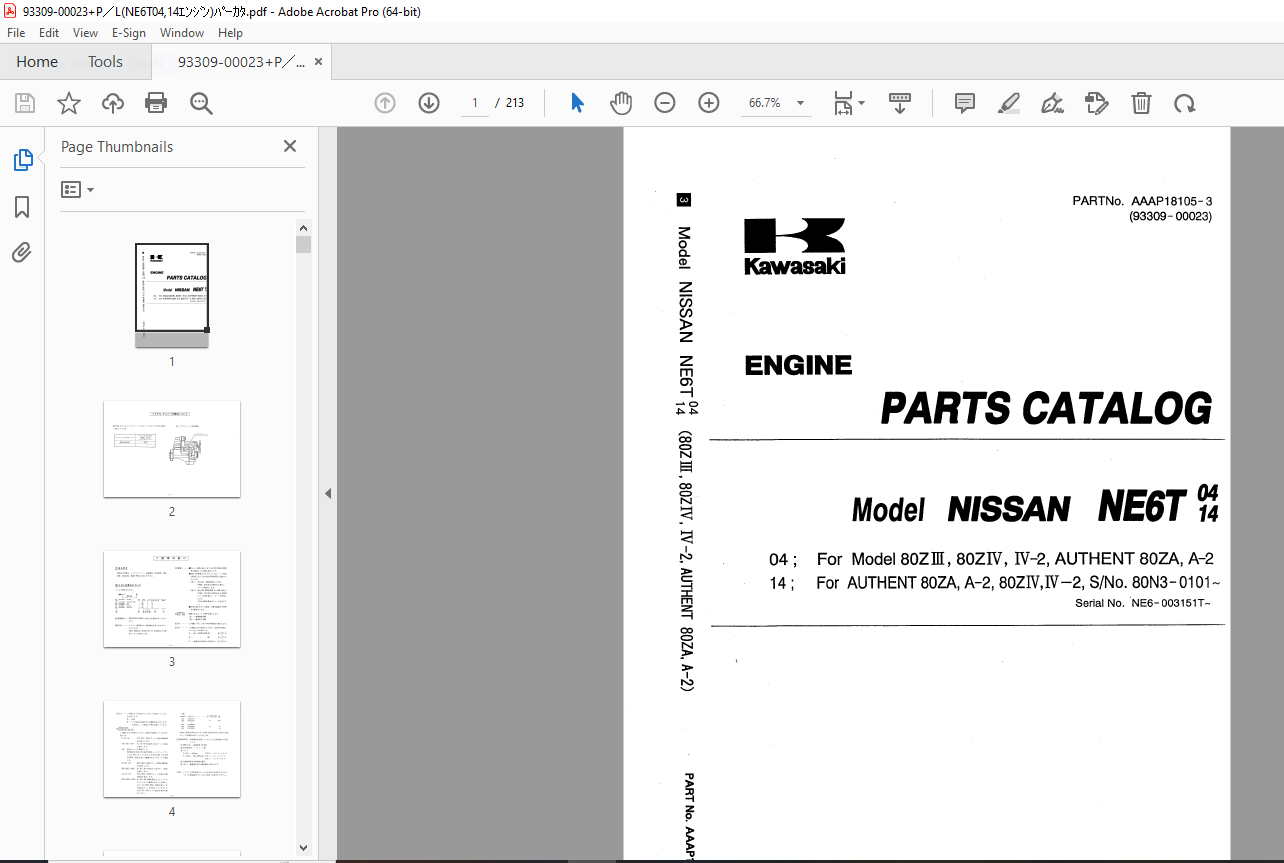
Task: Go to the previous page arrow
Action: [x=385, y=103]
